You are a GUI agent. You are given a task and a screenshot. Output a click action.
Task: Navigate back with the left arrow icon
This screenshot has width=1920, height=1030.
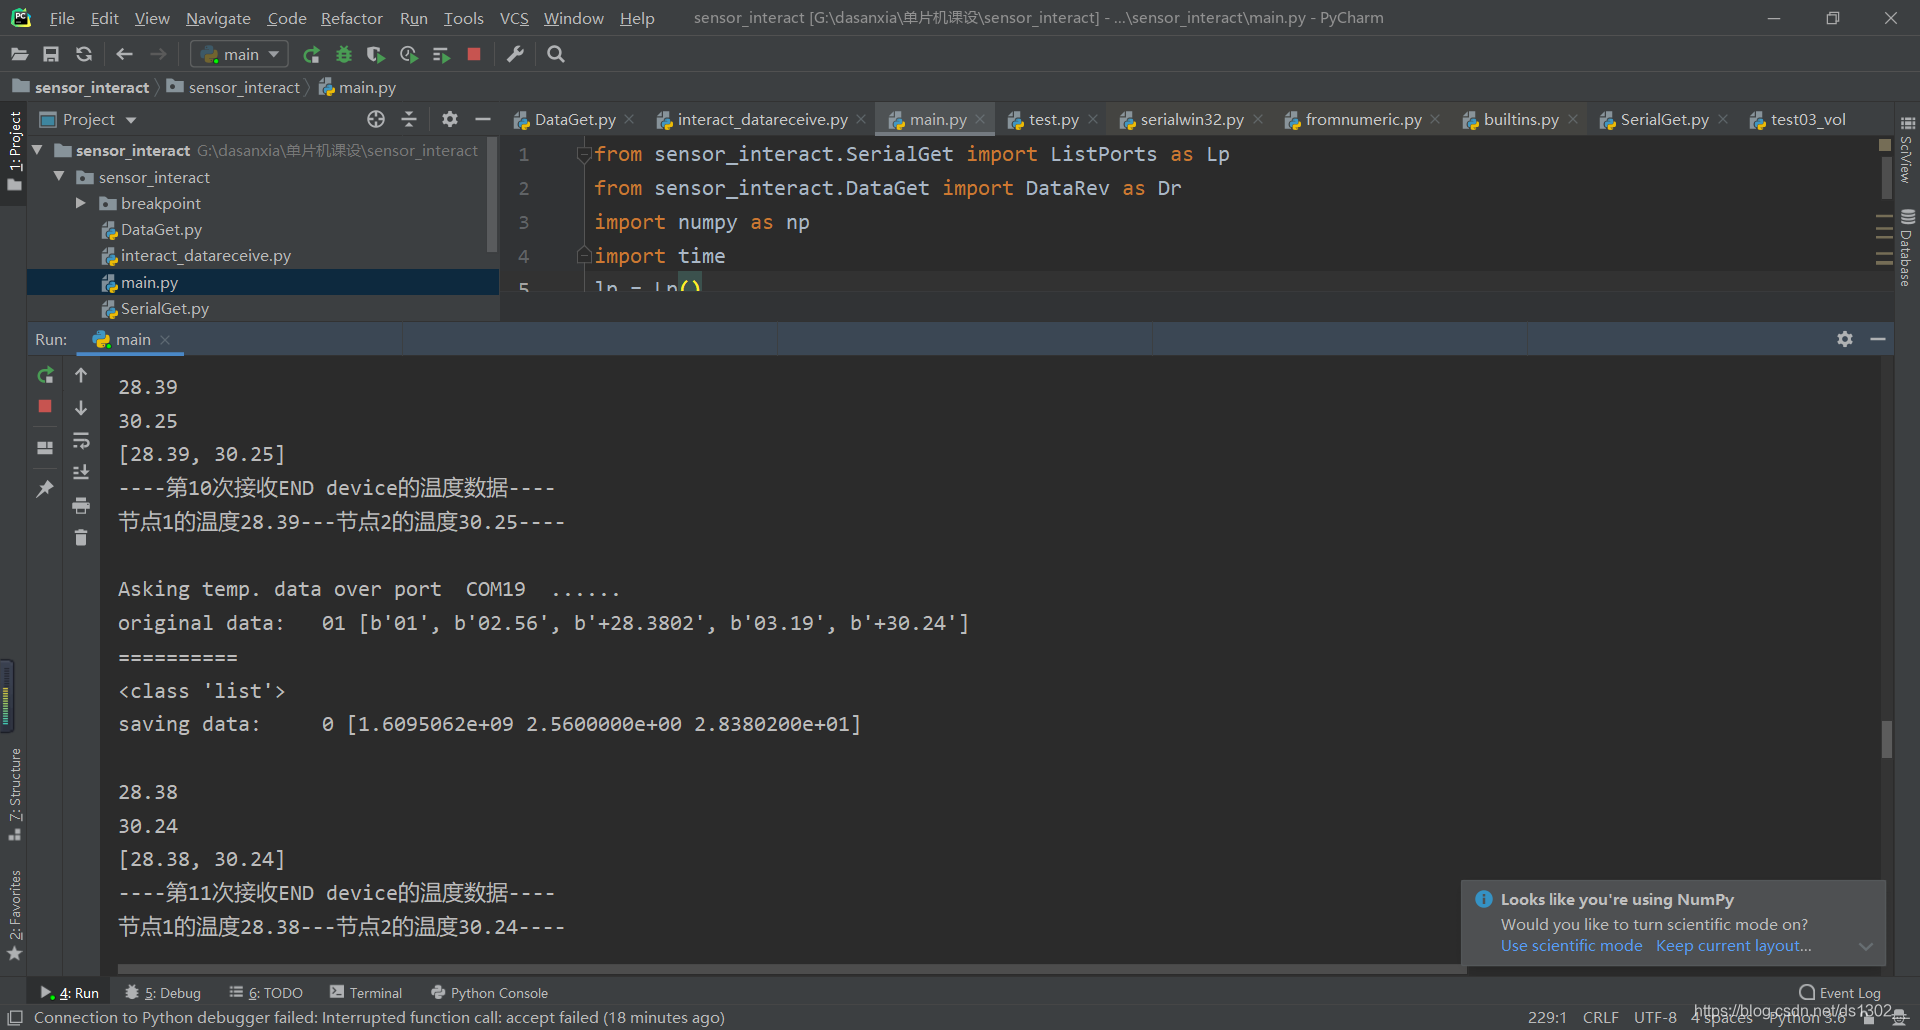click(124, 55)
